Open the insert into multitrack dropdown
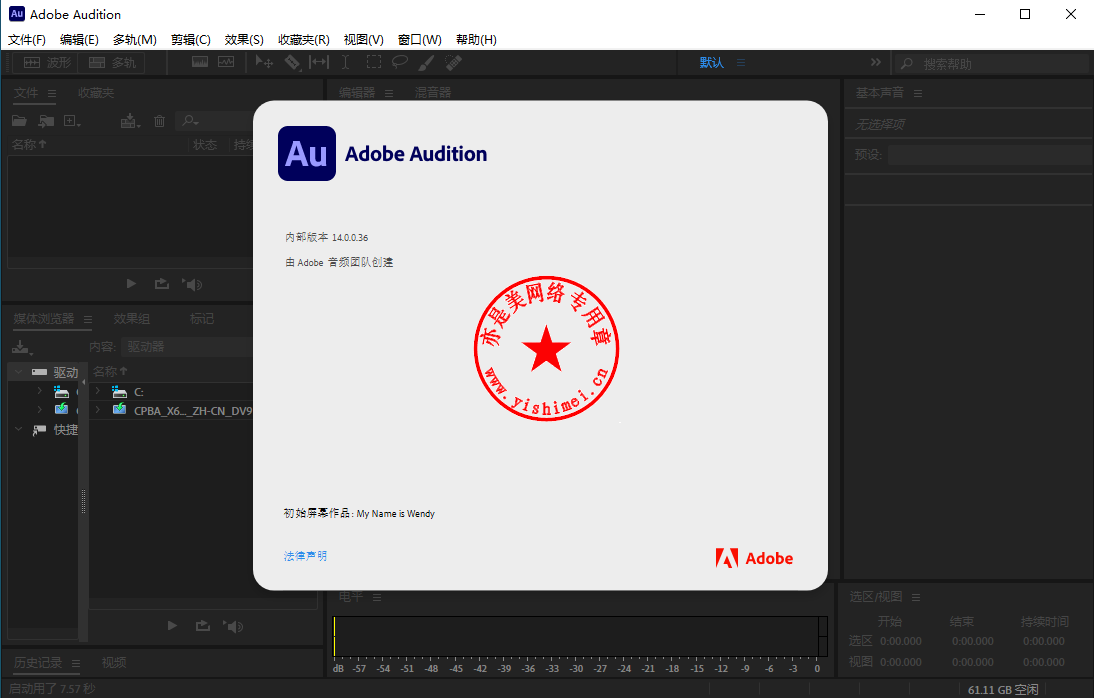The height and width of the screenshot is (698, 1094). tap(130, 121)
